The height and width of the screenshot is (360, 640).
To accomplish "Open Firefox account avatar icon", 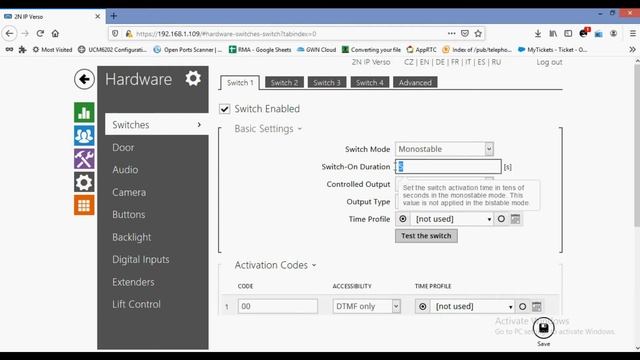I will click(x=613, y=33).
